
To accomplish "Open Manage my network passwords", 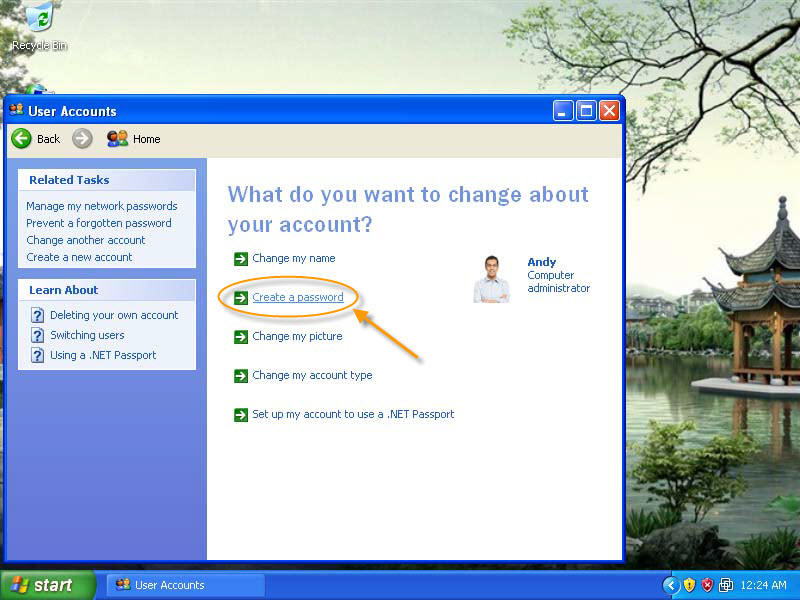I will [x=102, y=206].
